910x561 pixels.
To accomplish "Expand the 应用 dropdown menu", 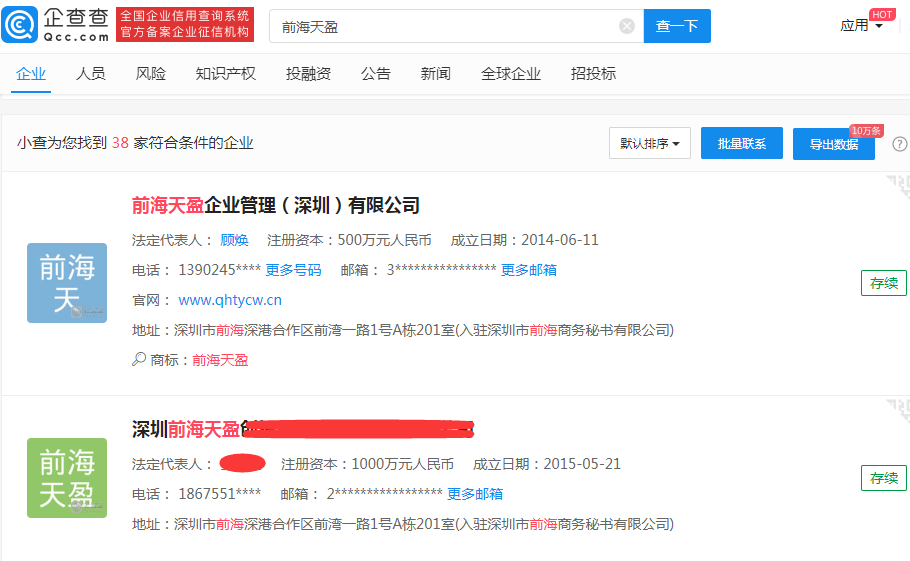I will 861,26.
